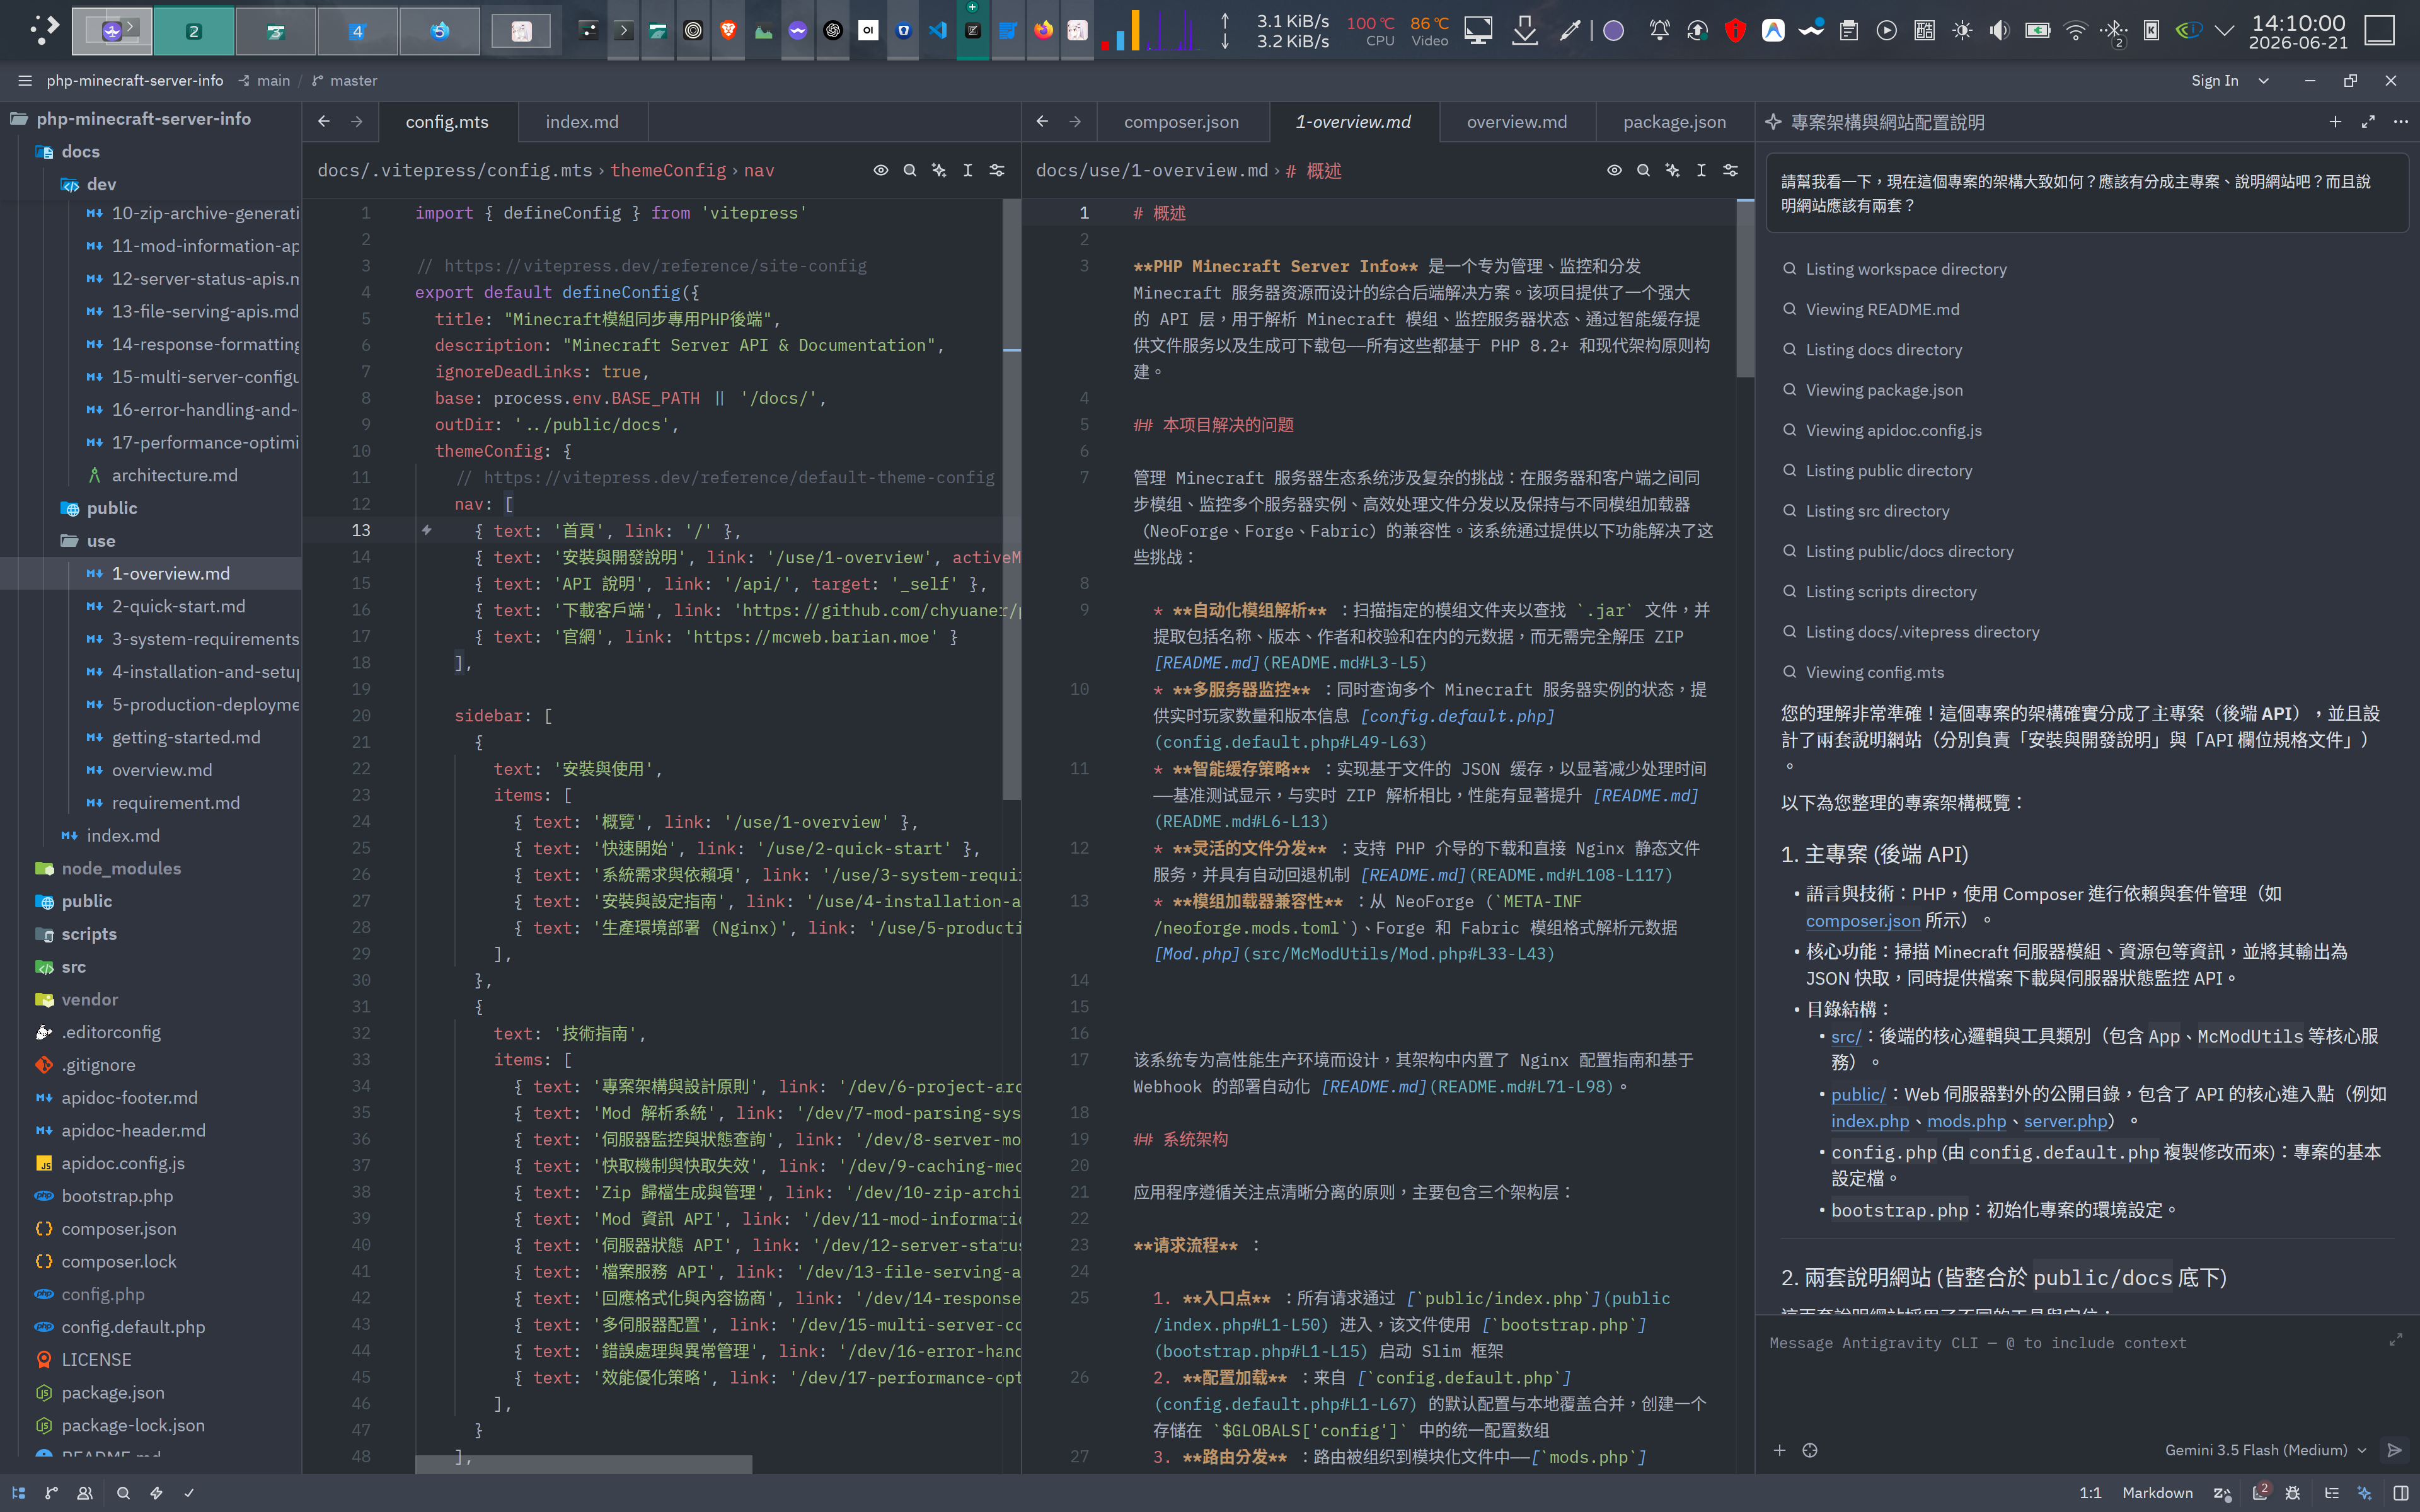This screenshot has width=2420, height=1512.
Task: Open composer.json link in agent response
Action: (x=1863, y=920)
